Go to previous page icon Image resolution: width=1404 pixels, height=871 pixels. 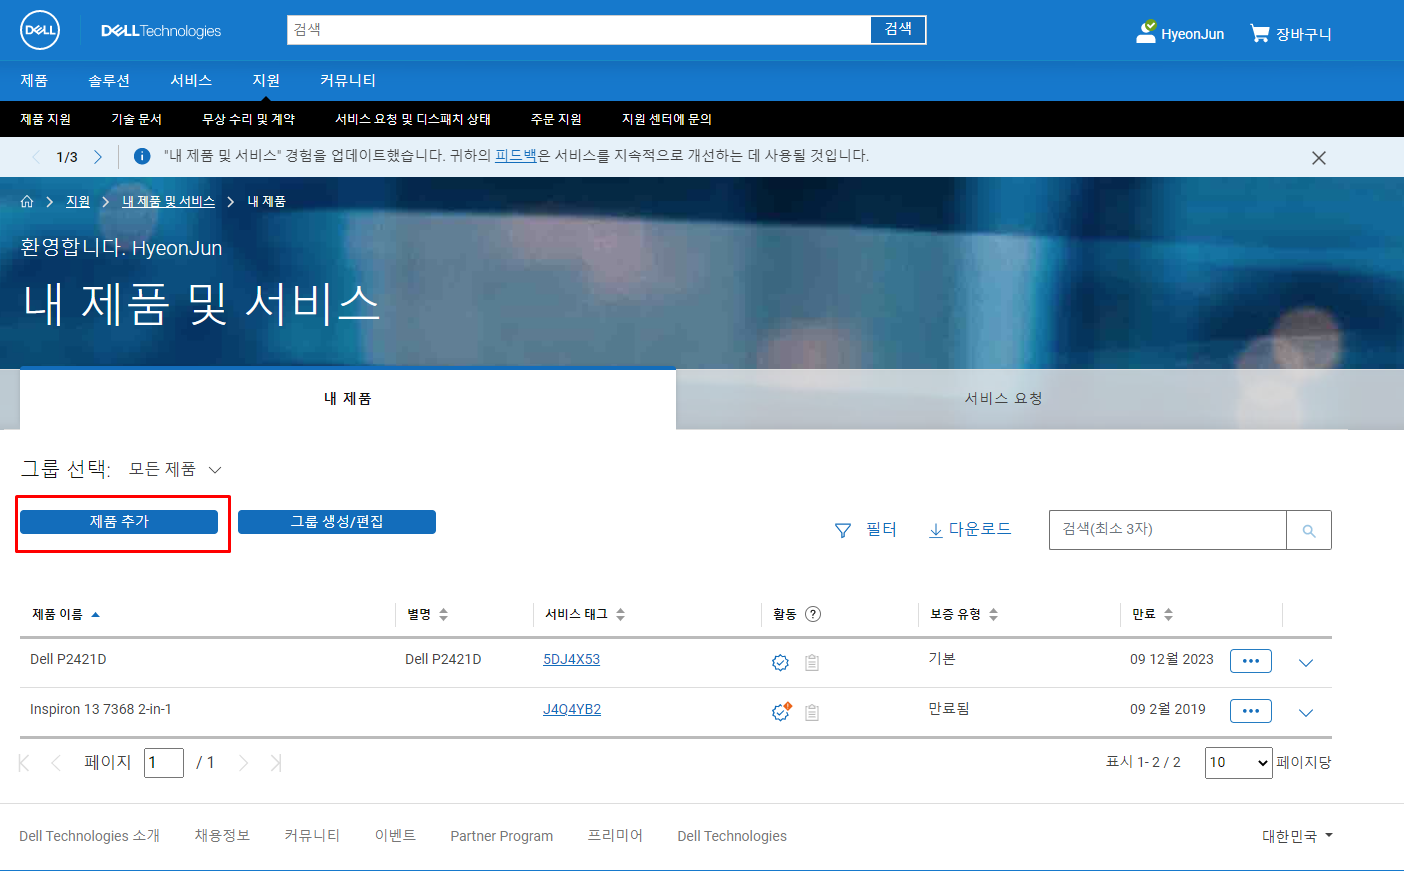pos(56,763)
